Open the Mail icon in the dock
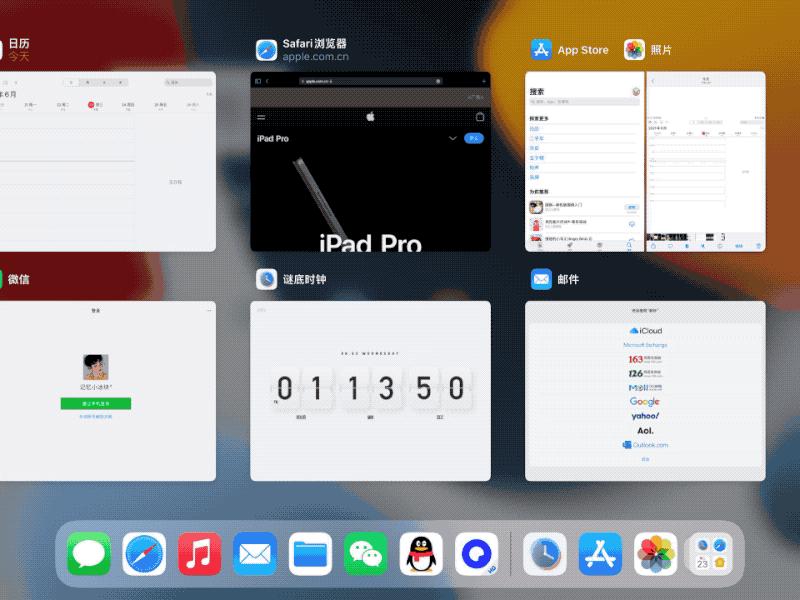The image size is (800, 600). [x=255, y=553]
